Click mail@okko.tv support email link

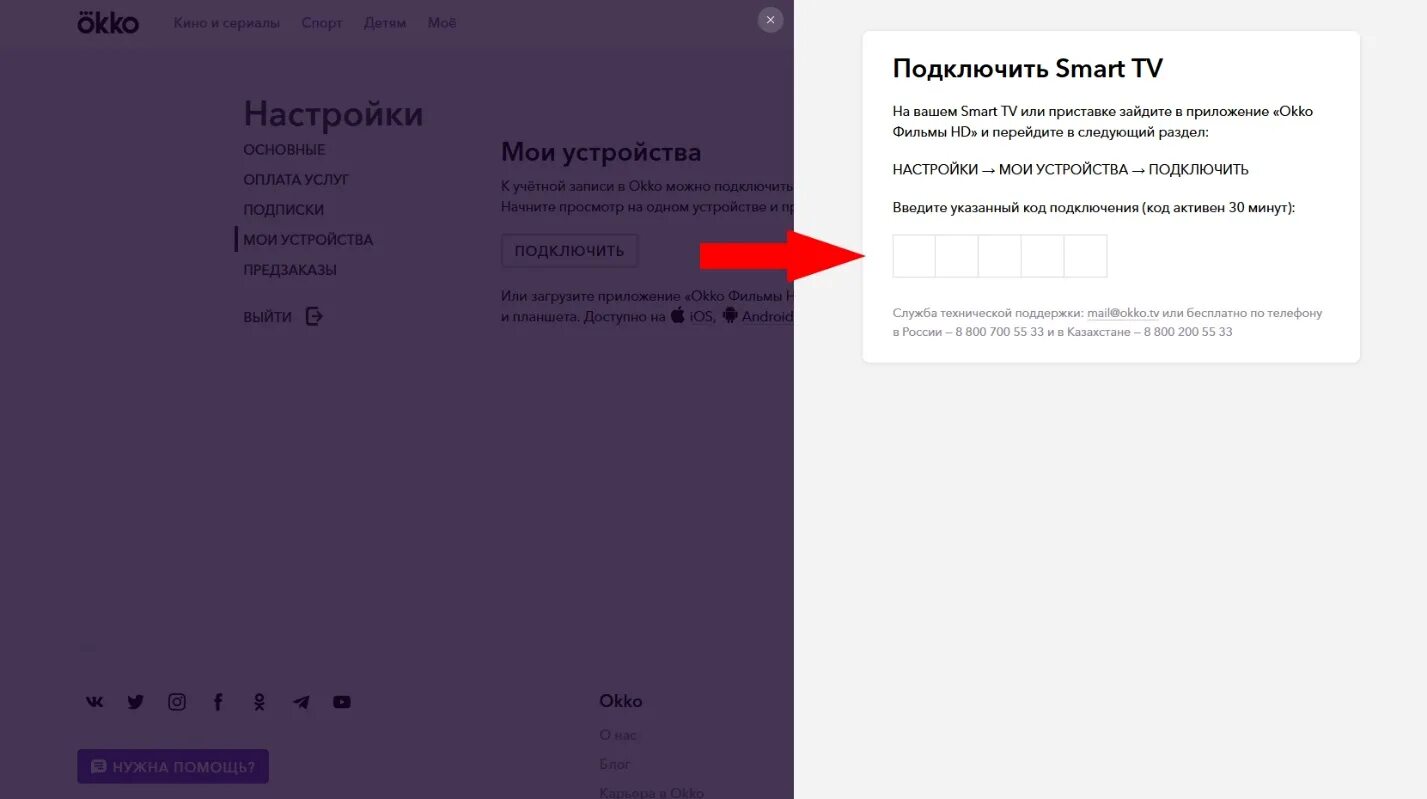(x=1123, y=313)
